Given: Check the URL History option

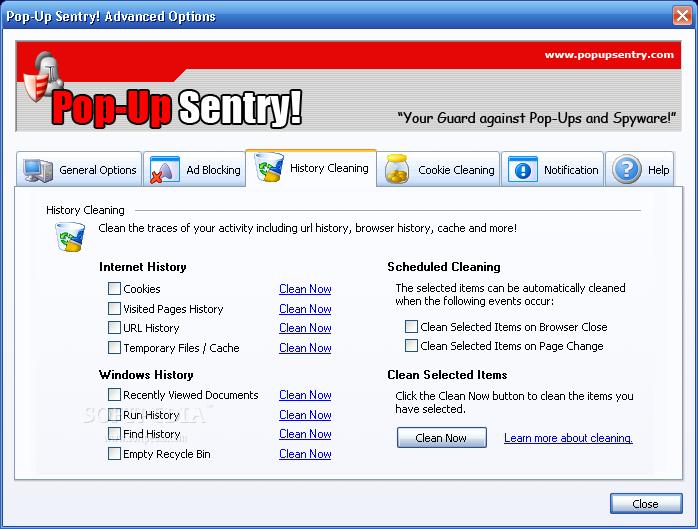Looking at the screenshot, I should (114, 328).
